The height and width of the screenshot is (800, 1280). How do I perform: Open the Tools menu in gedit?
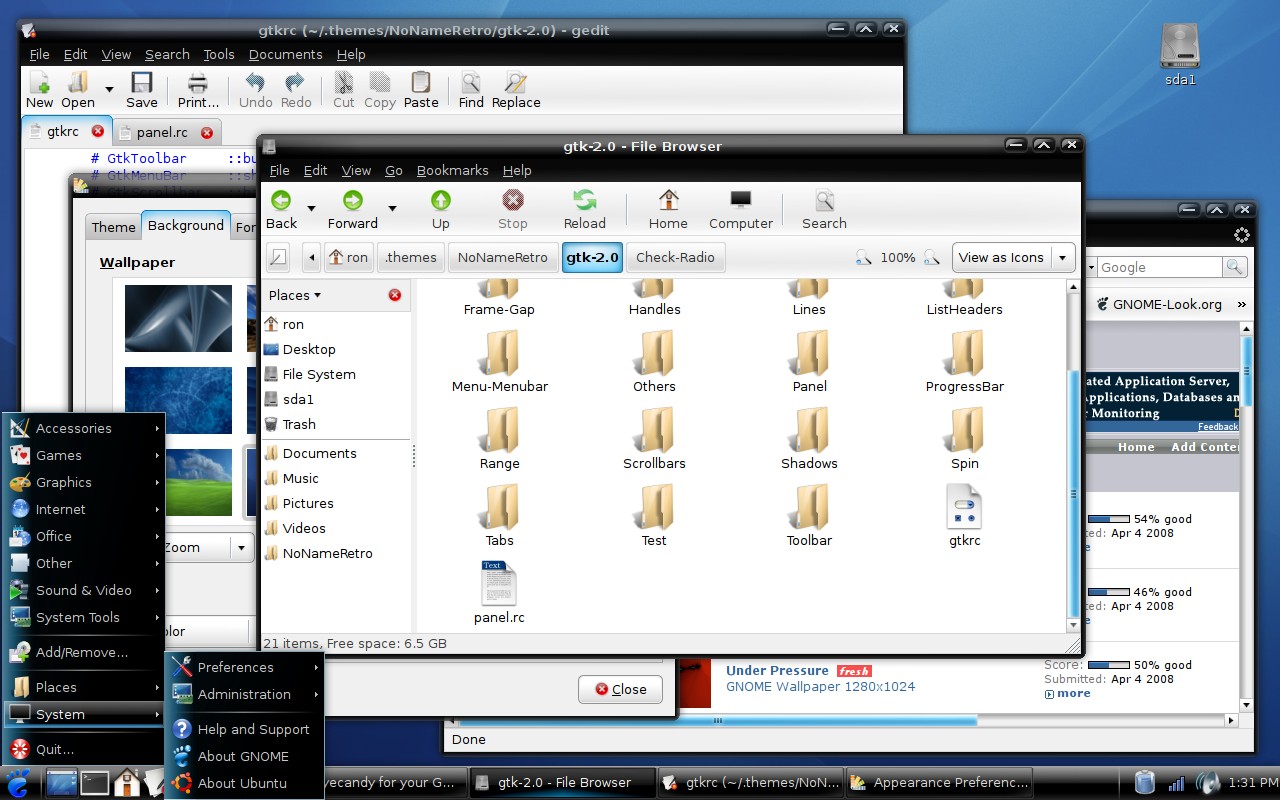coord(219,54)
